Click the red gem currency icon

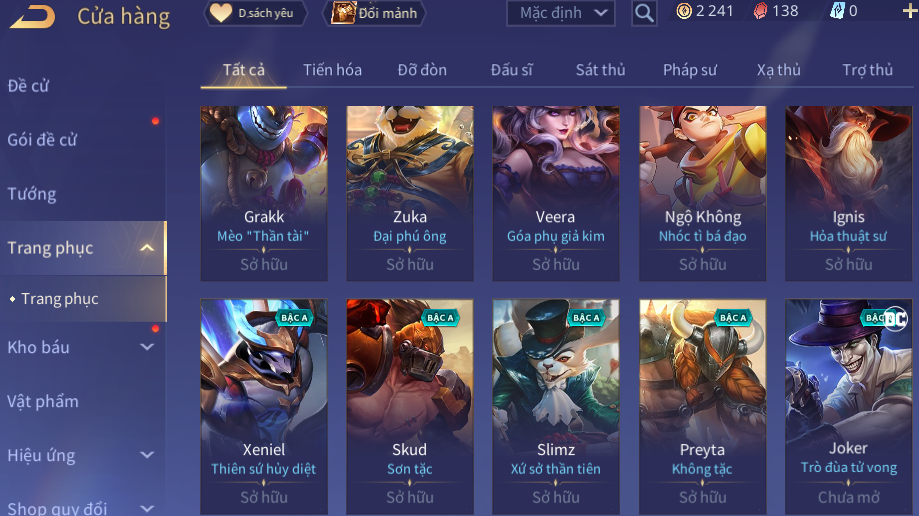tap(760, 11)
